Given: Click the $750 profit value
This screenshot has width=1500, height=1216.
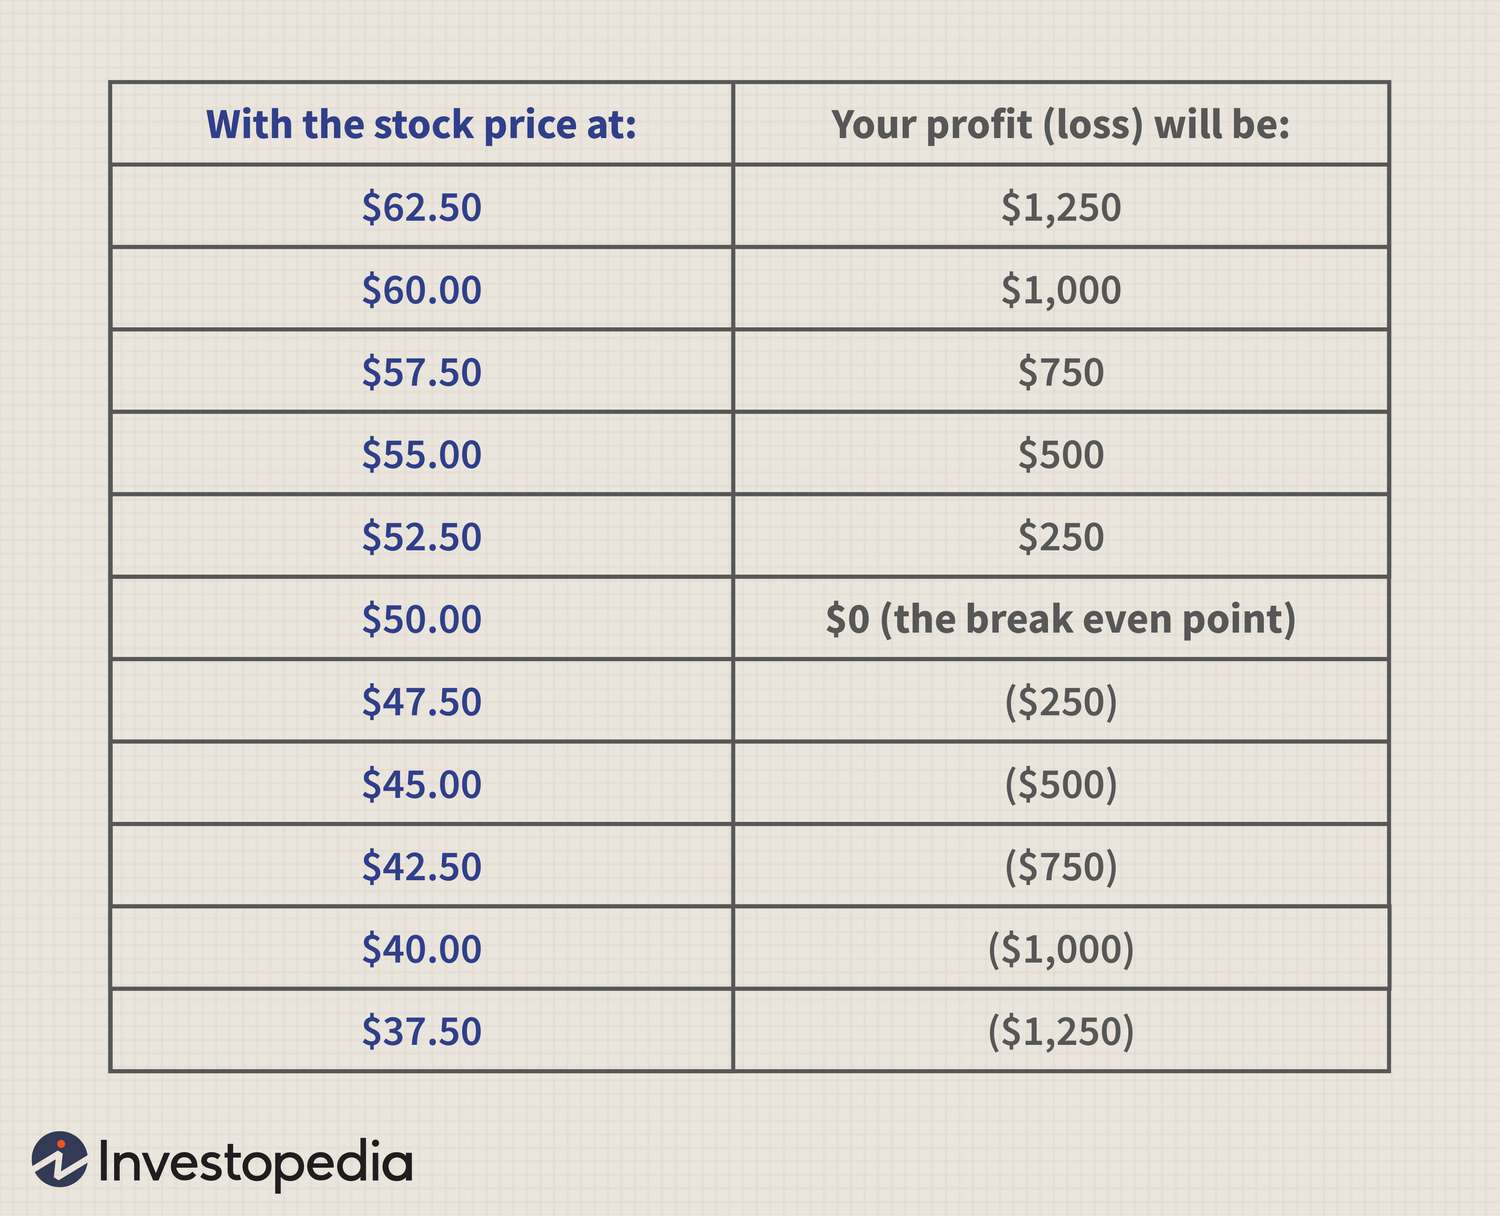Looking at the screenshot, I should pyautogui.click(x=1061, y=372).
